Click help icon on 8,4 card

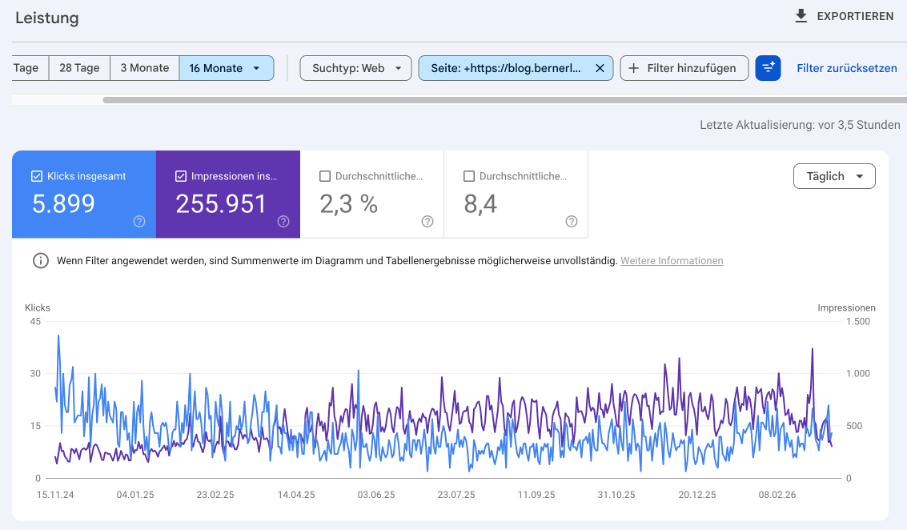[571, 221]
